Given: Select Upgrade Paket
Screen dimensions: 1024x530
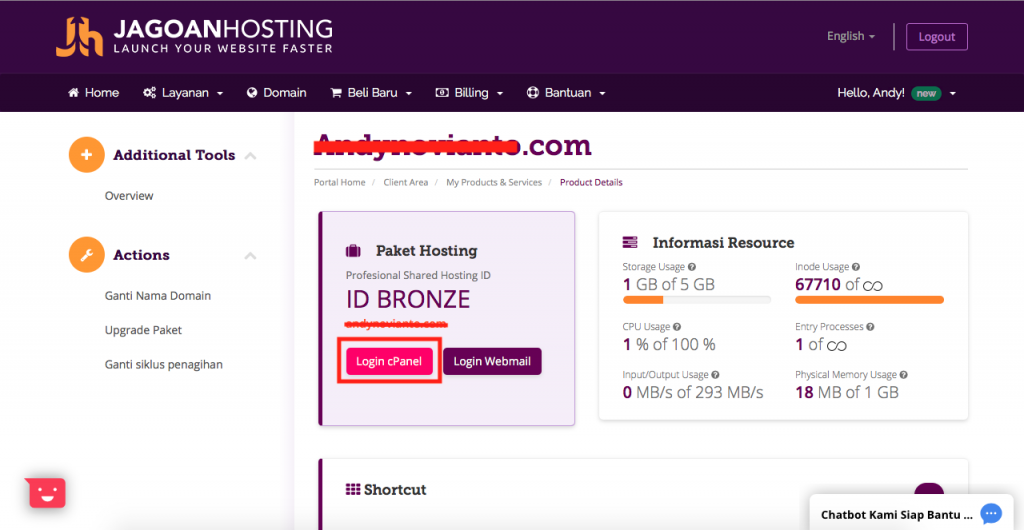Looking at the screenshot, I should 143,330.
